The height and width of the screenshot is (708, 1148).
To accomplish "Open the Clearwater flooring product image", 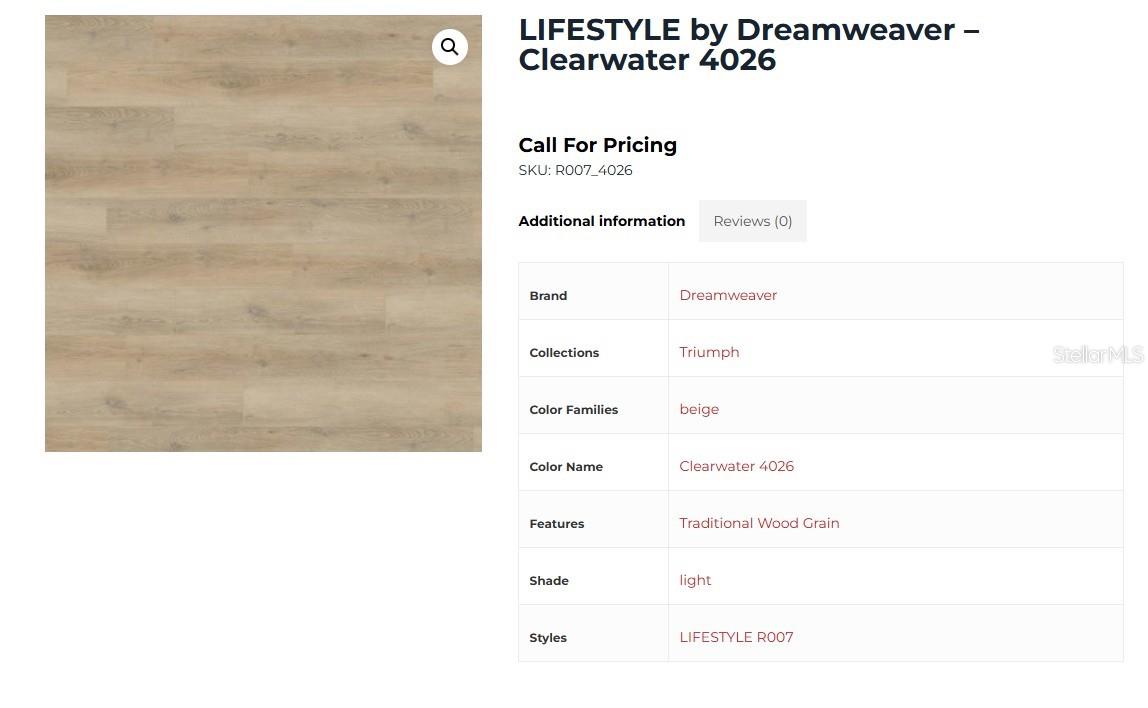I will [x=263, y=250].
